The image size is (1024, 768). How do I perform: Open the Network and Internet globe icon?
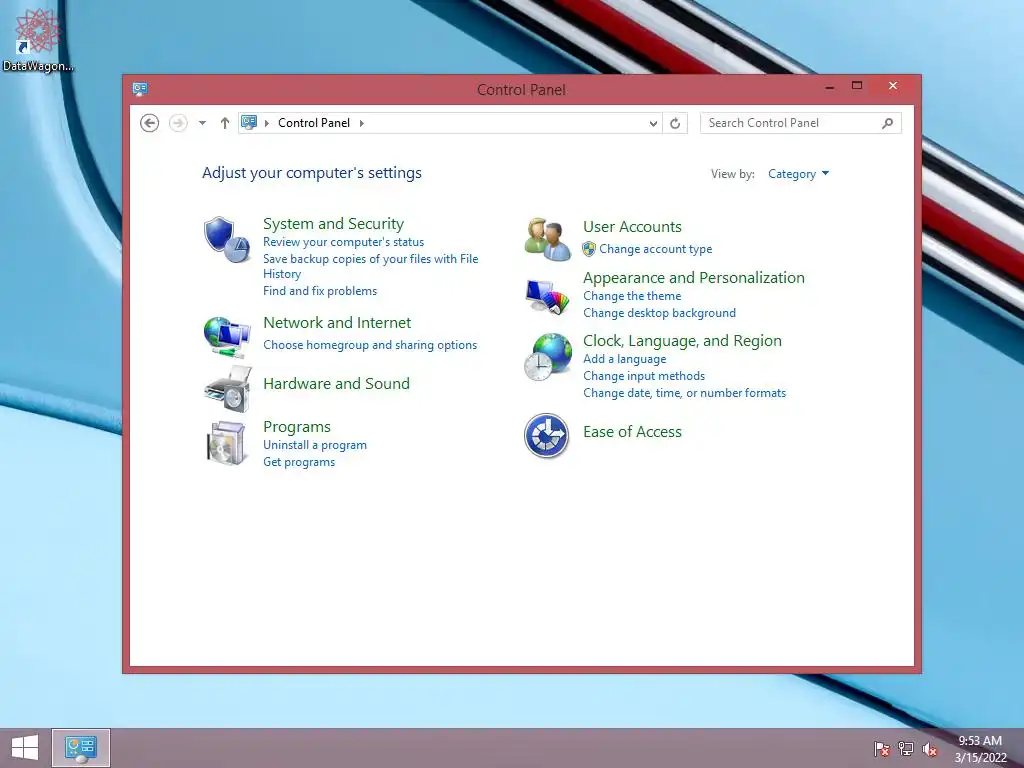227,336
